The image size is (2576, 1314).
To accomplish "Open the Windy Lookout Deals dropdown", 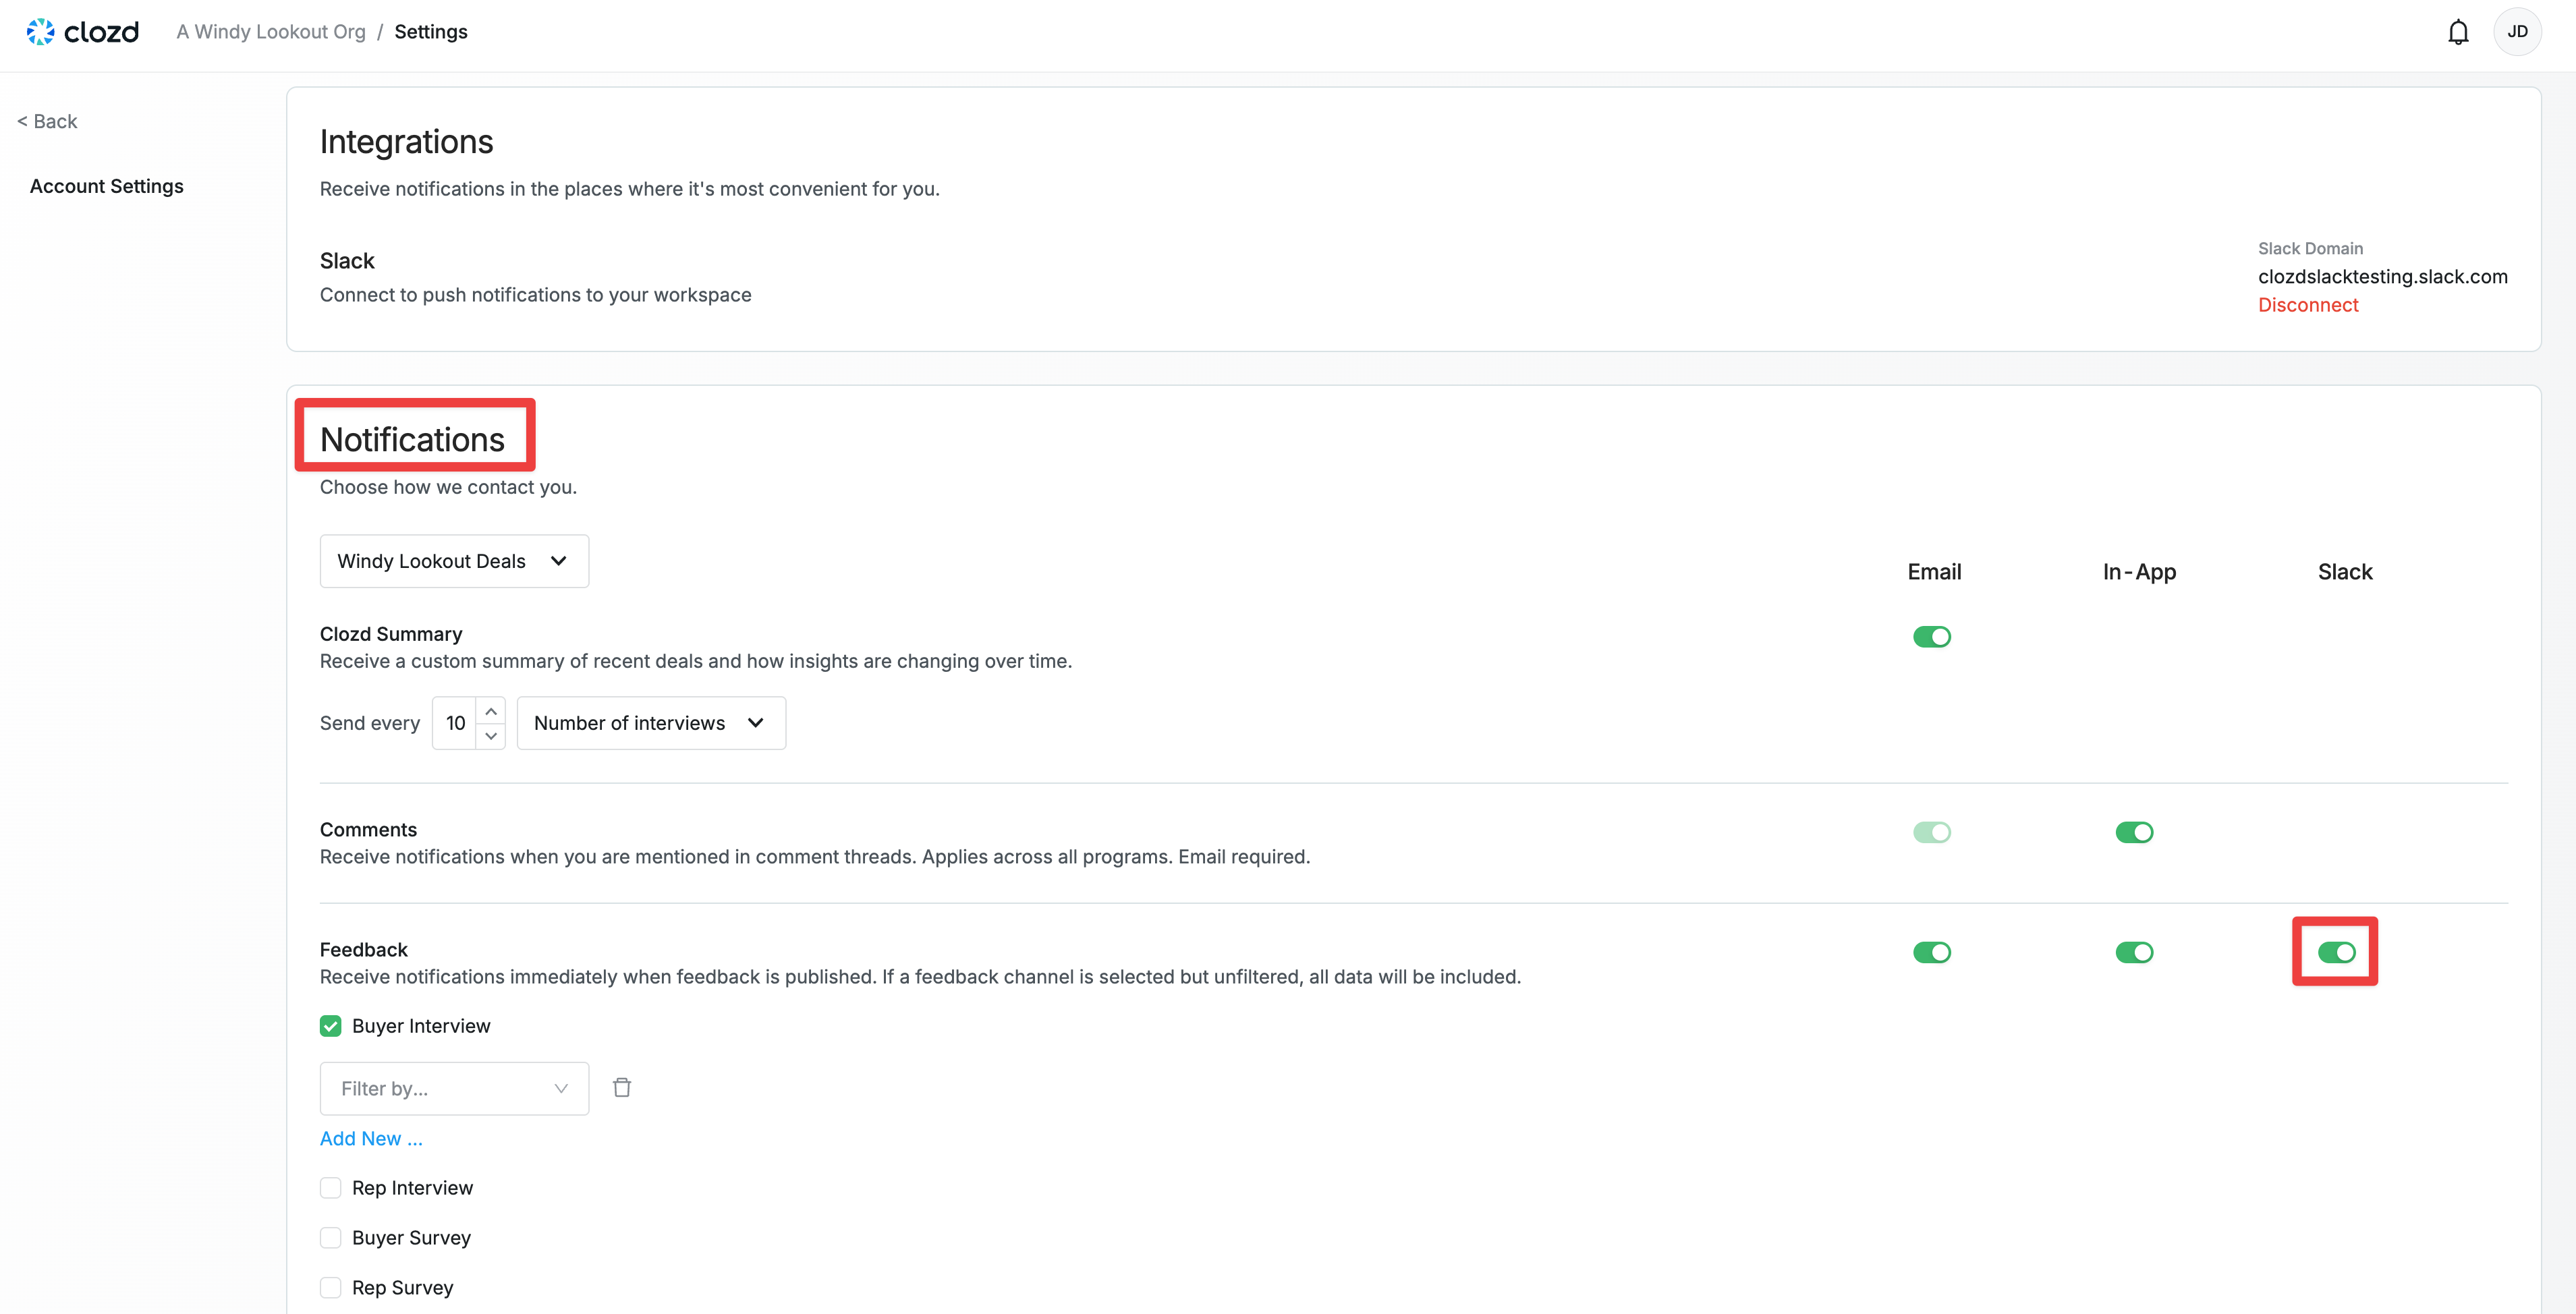I will [x=454, y=561].
